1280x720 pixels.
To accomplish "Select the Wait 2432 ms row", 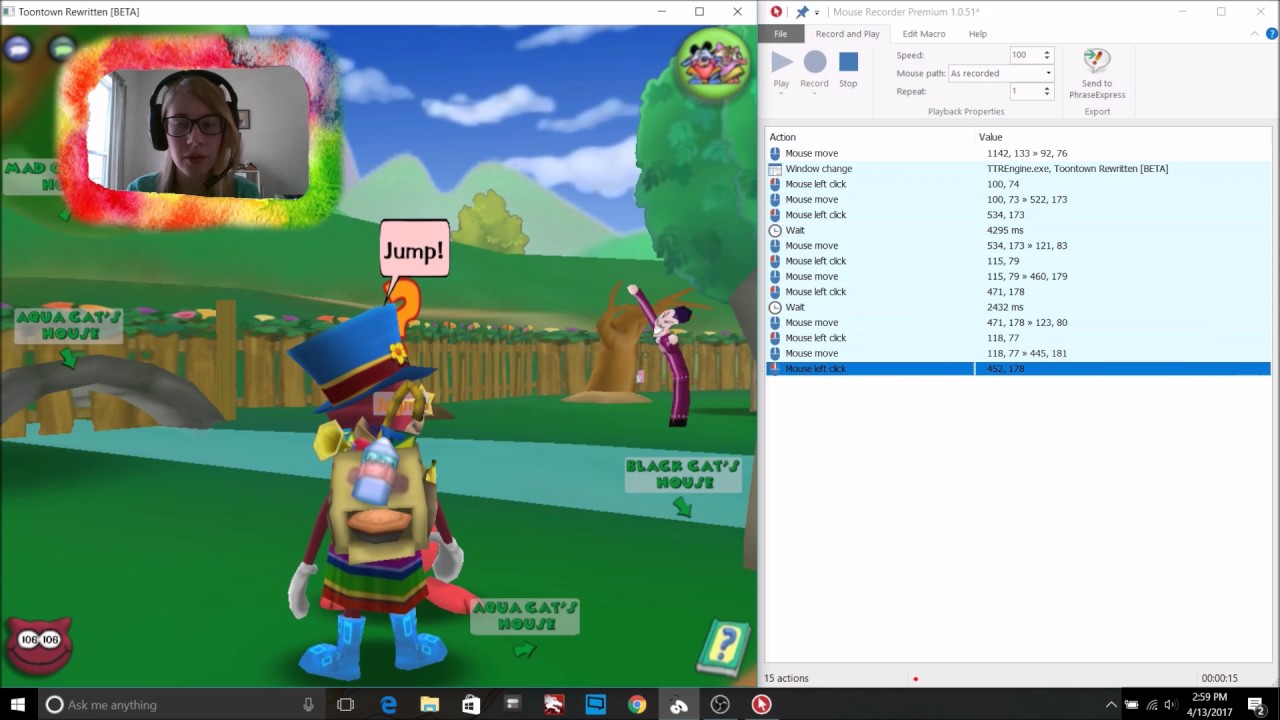I will coord(1018,307).
